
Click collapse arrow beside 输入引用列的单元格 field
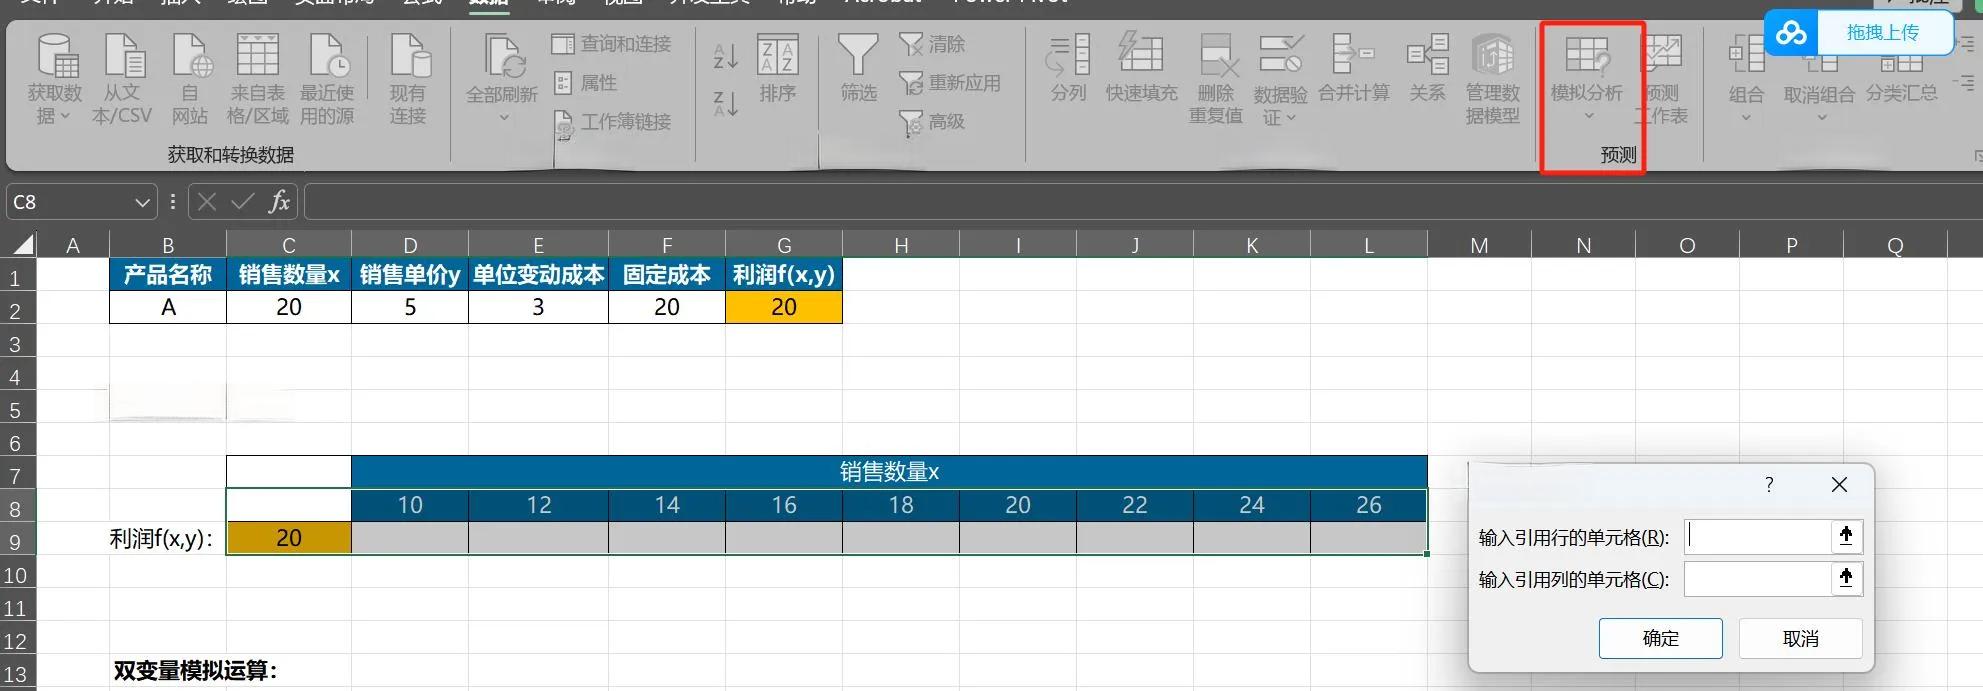click(1846, 578)
